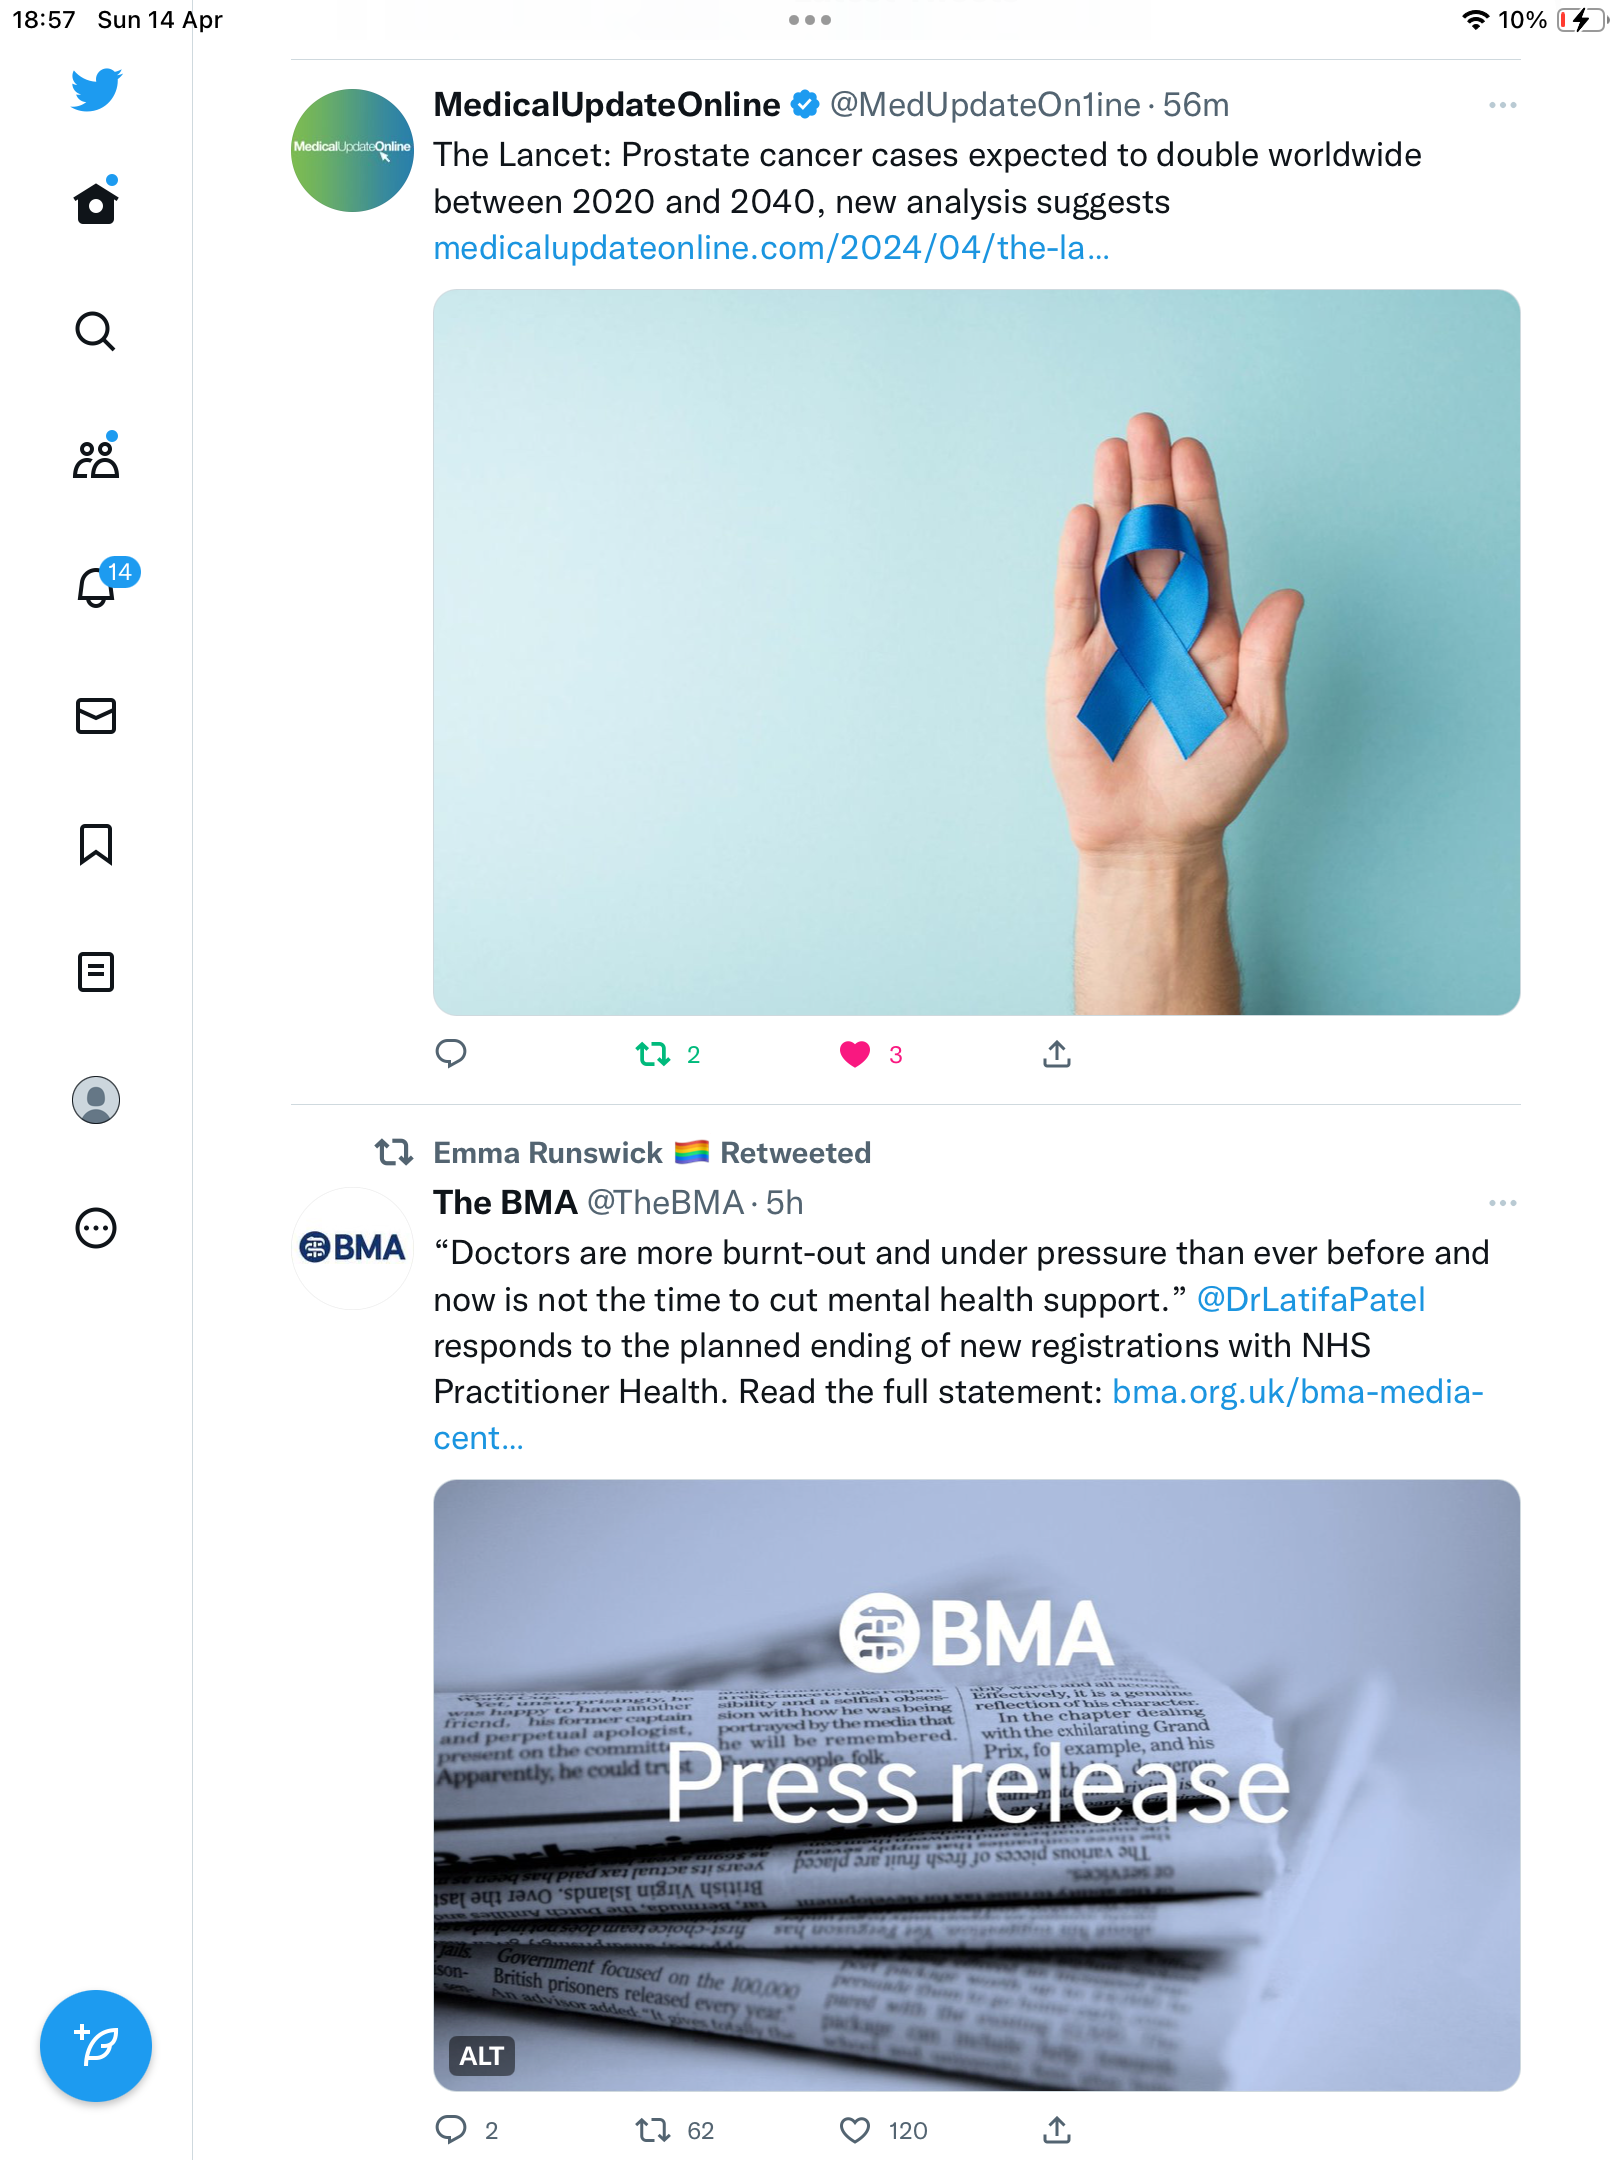Screen dimensions: 1620x2160
Task: Open Communities people icon in sidebar
Action: (96, 459)
